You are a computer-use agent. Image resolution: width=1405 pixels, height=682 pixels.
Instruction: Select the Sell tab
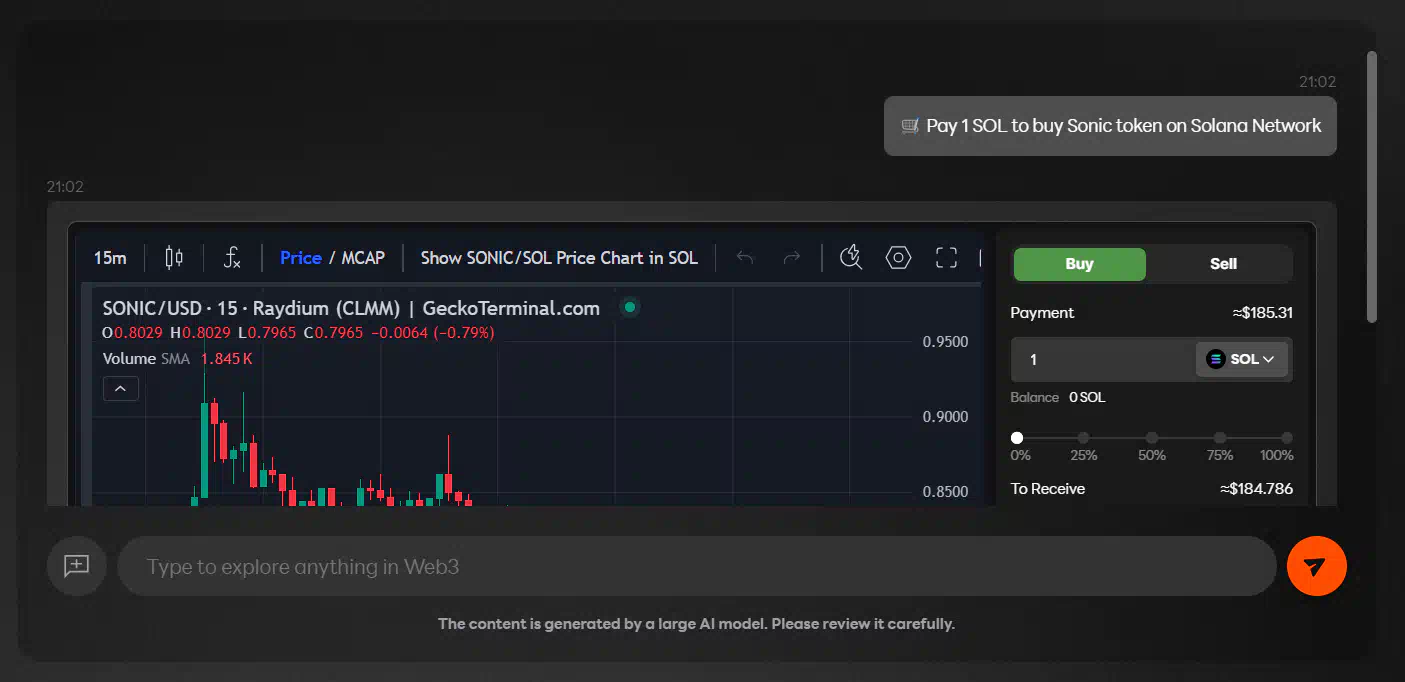[x=1223, y=264]
